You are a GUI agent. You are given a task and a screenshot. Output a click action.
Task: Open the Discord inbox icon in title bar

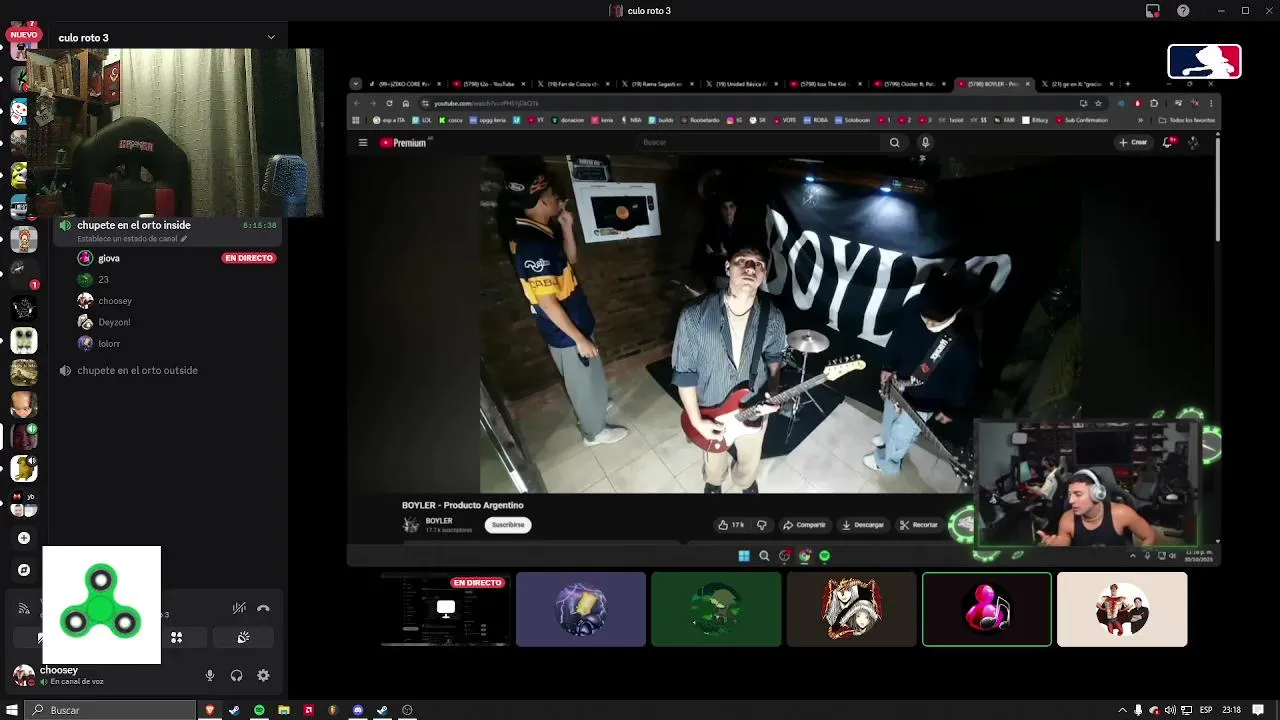1153,10
